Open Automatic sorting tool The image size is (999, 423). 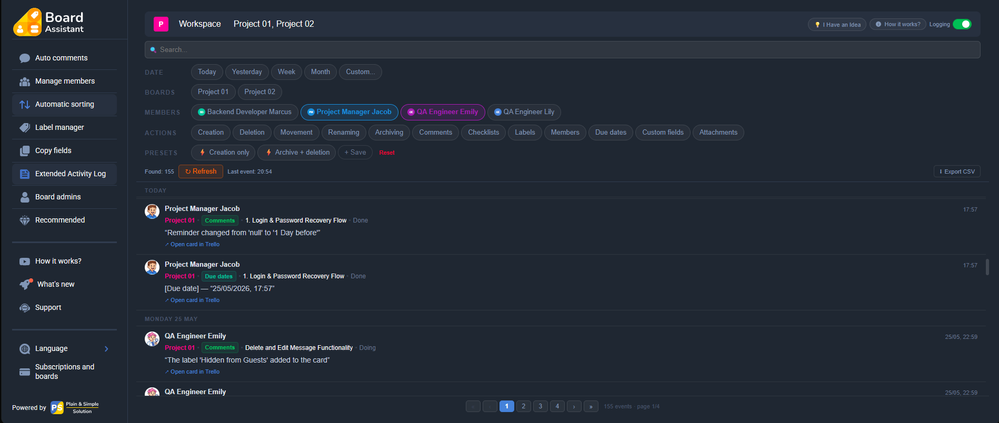pos(64,104)
